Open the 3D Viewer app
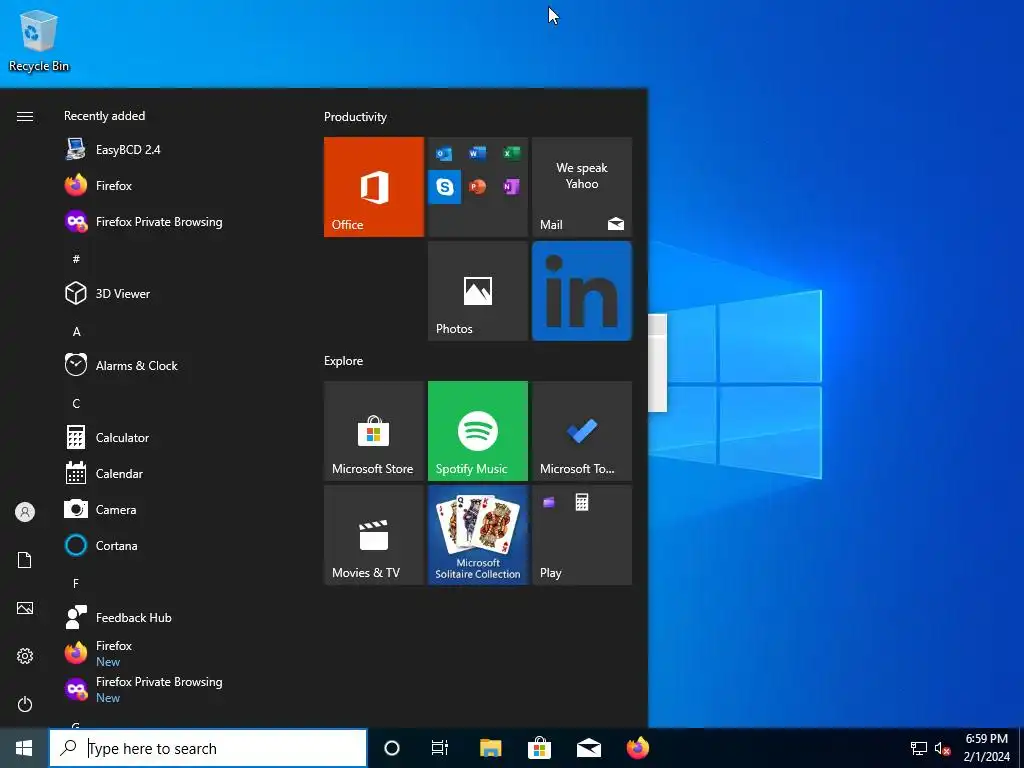1024x768 pixels. pos(176,293)
